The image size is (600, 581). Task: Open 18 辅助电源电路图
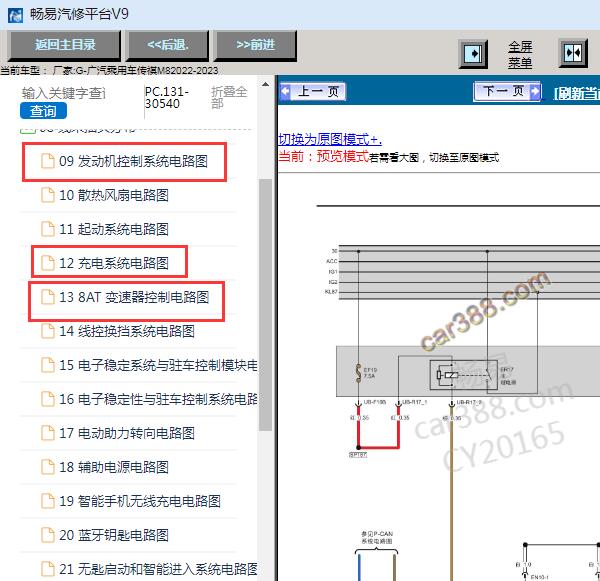pyautogui.click(x=114, y=467)
